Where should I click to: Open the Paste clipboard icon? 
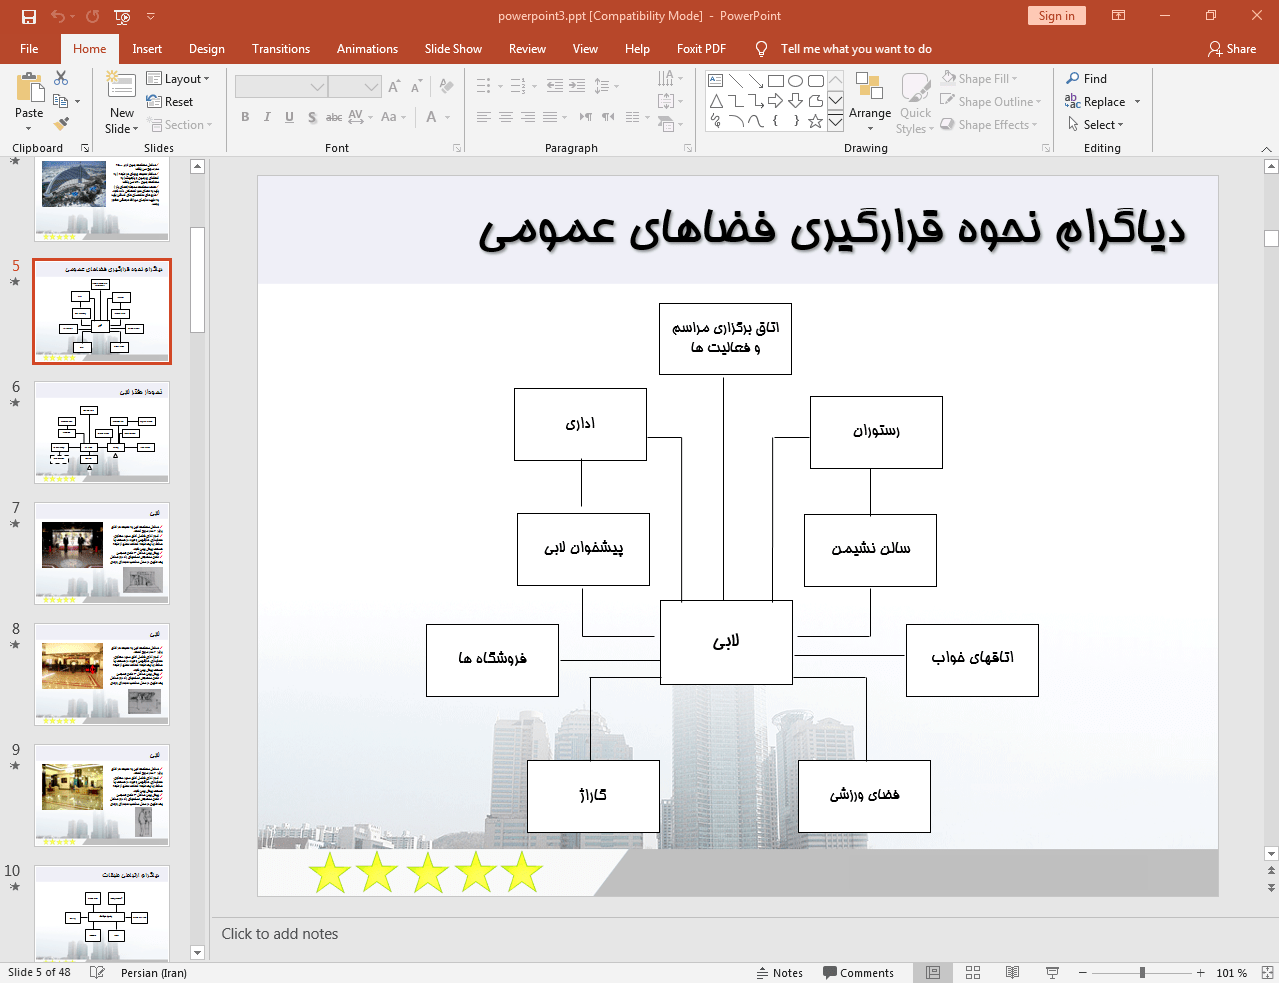pyautogui.click(x=29, y=90)
